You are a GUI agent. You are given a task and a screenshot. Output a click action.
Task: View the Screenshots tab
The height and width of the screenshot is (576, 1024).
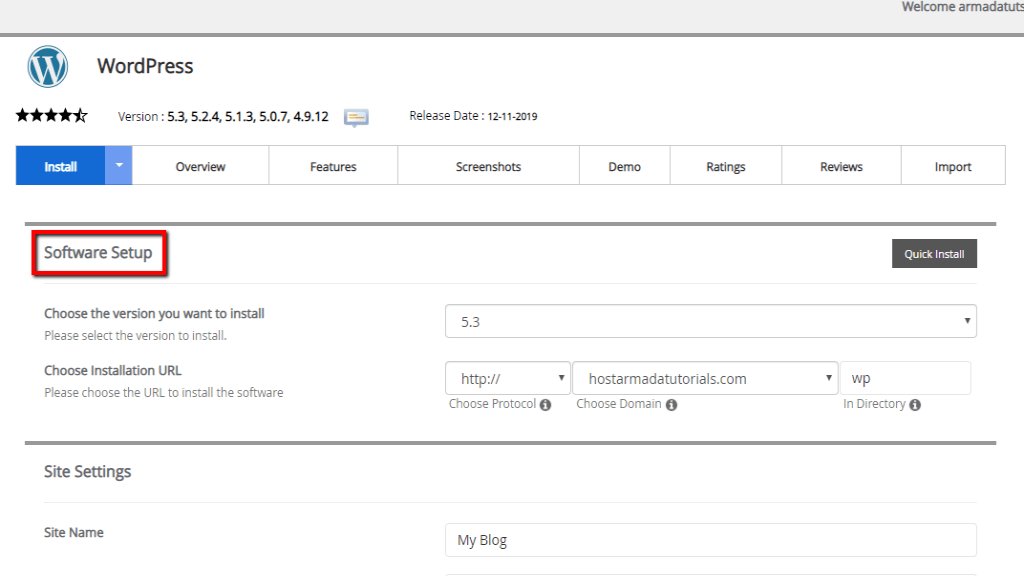[x=488, y=166]
